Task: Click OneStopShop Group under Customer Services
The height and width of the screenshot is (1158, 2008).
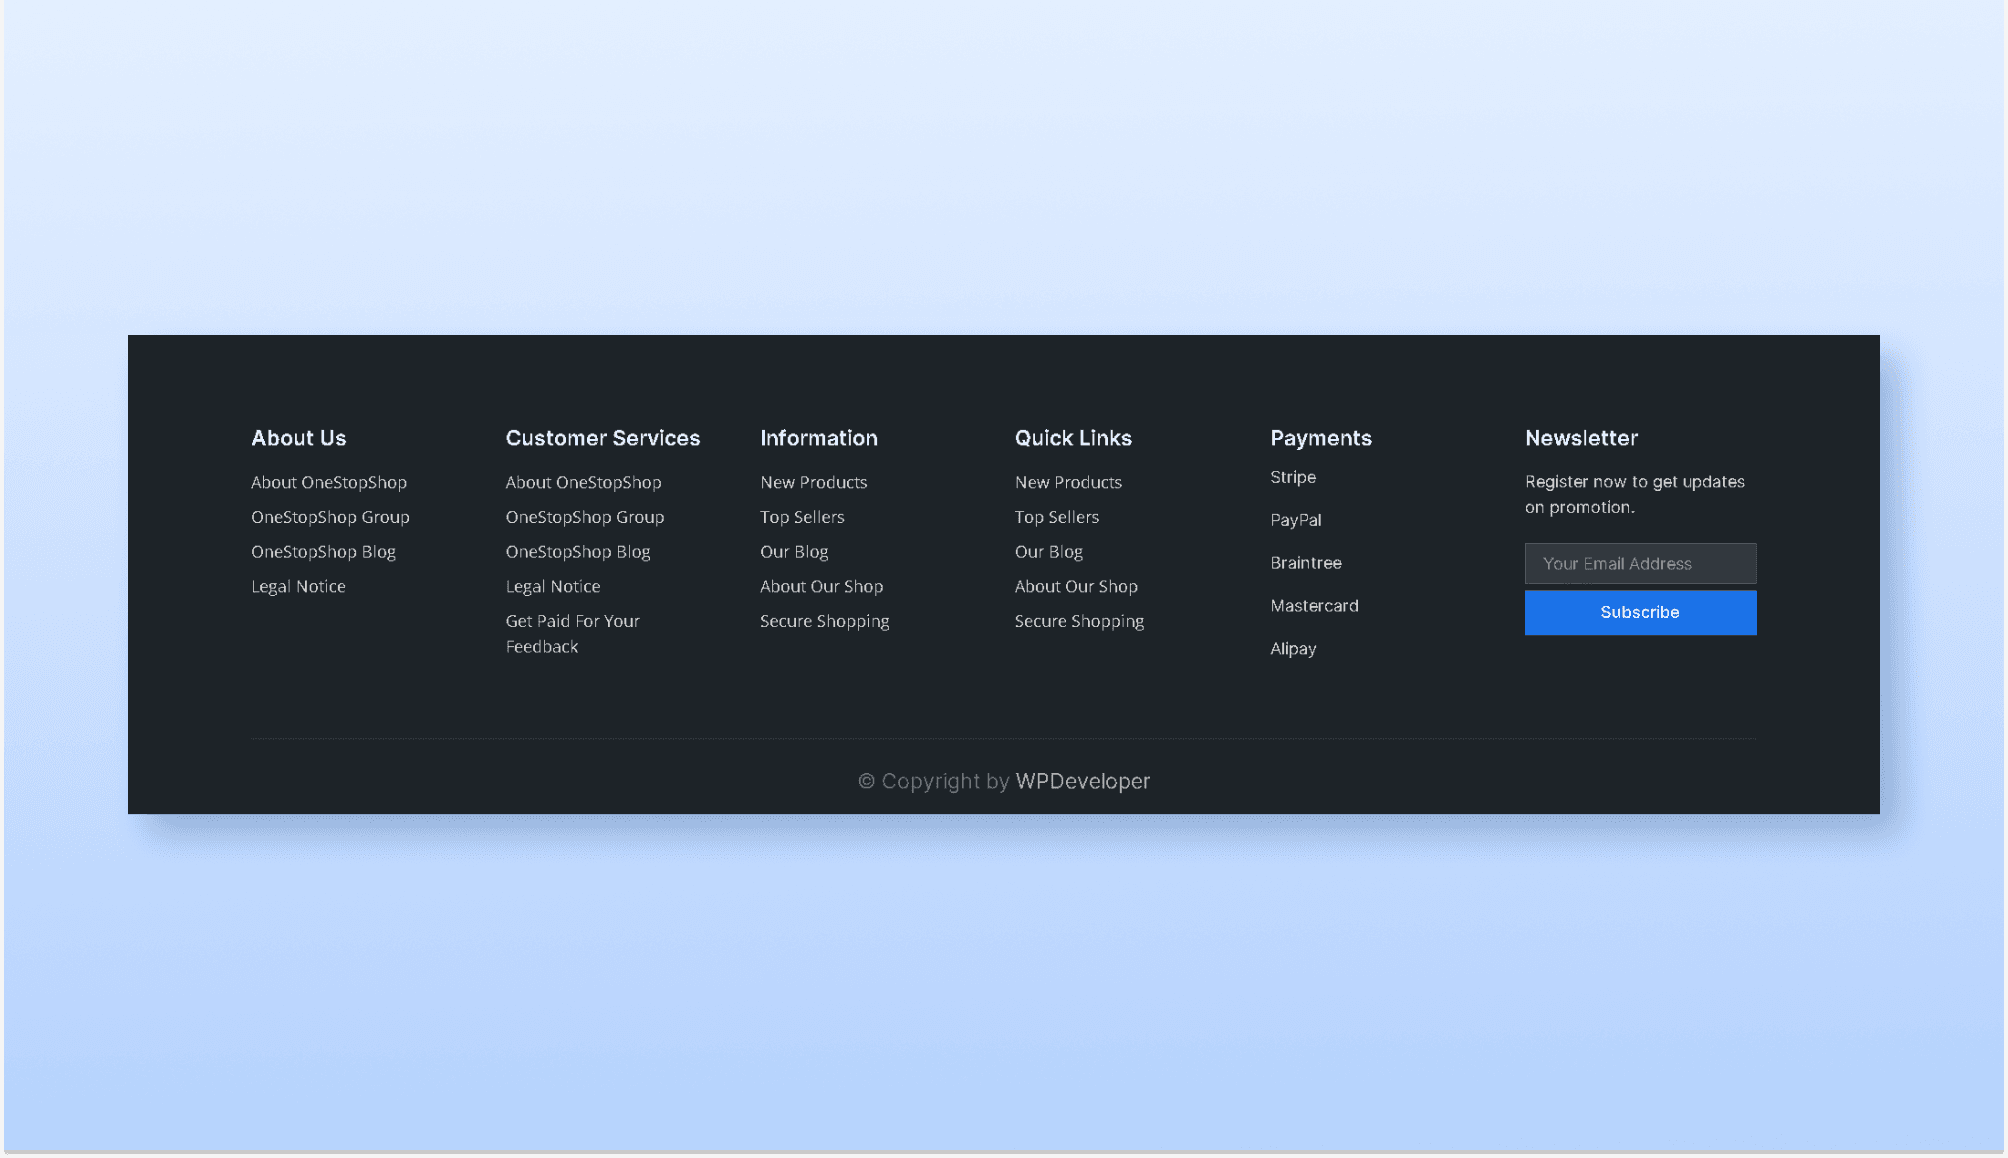Action: [585, 517]
